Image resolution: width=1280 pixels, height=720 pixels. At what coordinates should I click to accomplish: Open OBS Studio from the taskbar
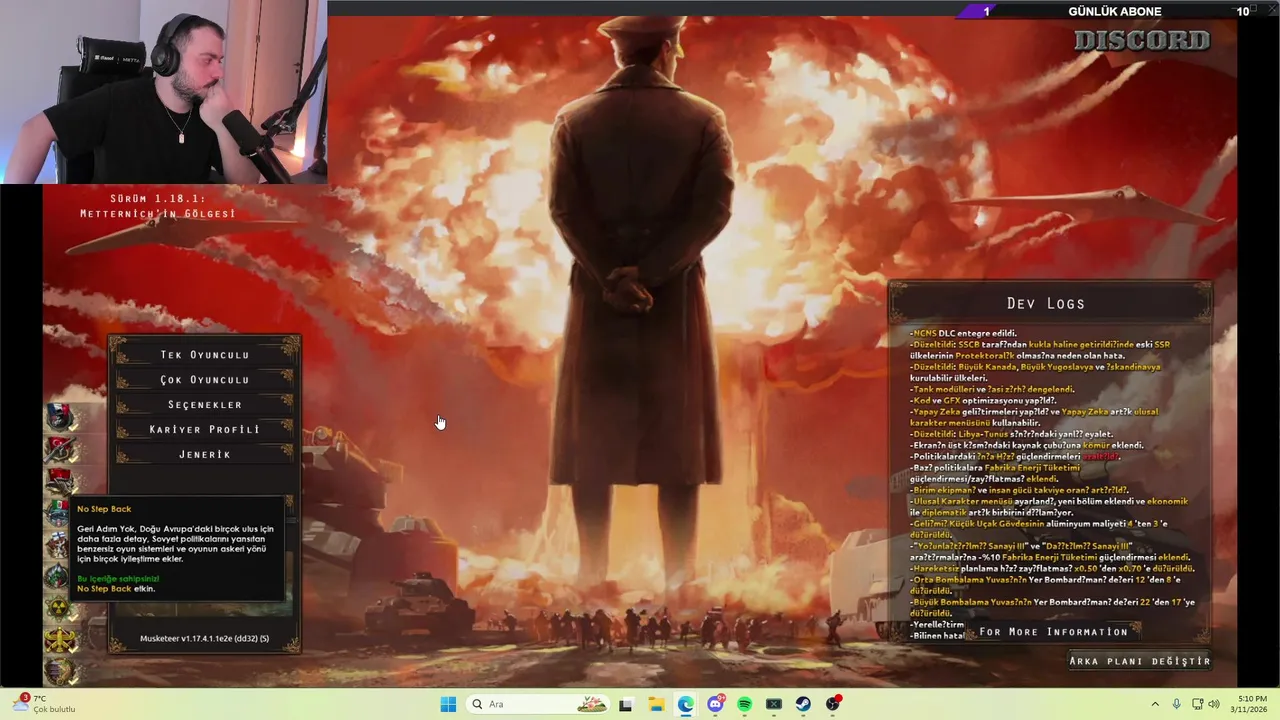click(x=833, y=704)
